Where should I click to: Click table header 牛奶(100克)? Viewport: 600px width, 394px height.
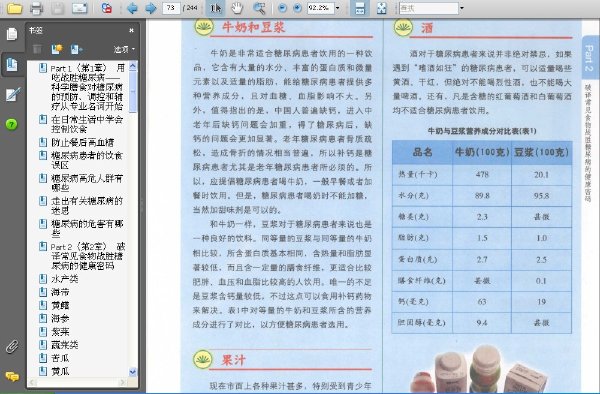[x=482, y=153]
